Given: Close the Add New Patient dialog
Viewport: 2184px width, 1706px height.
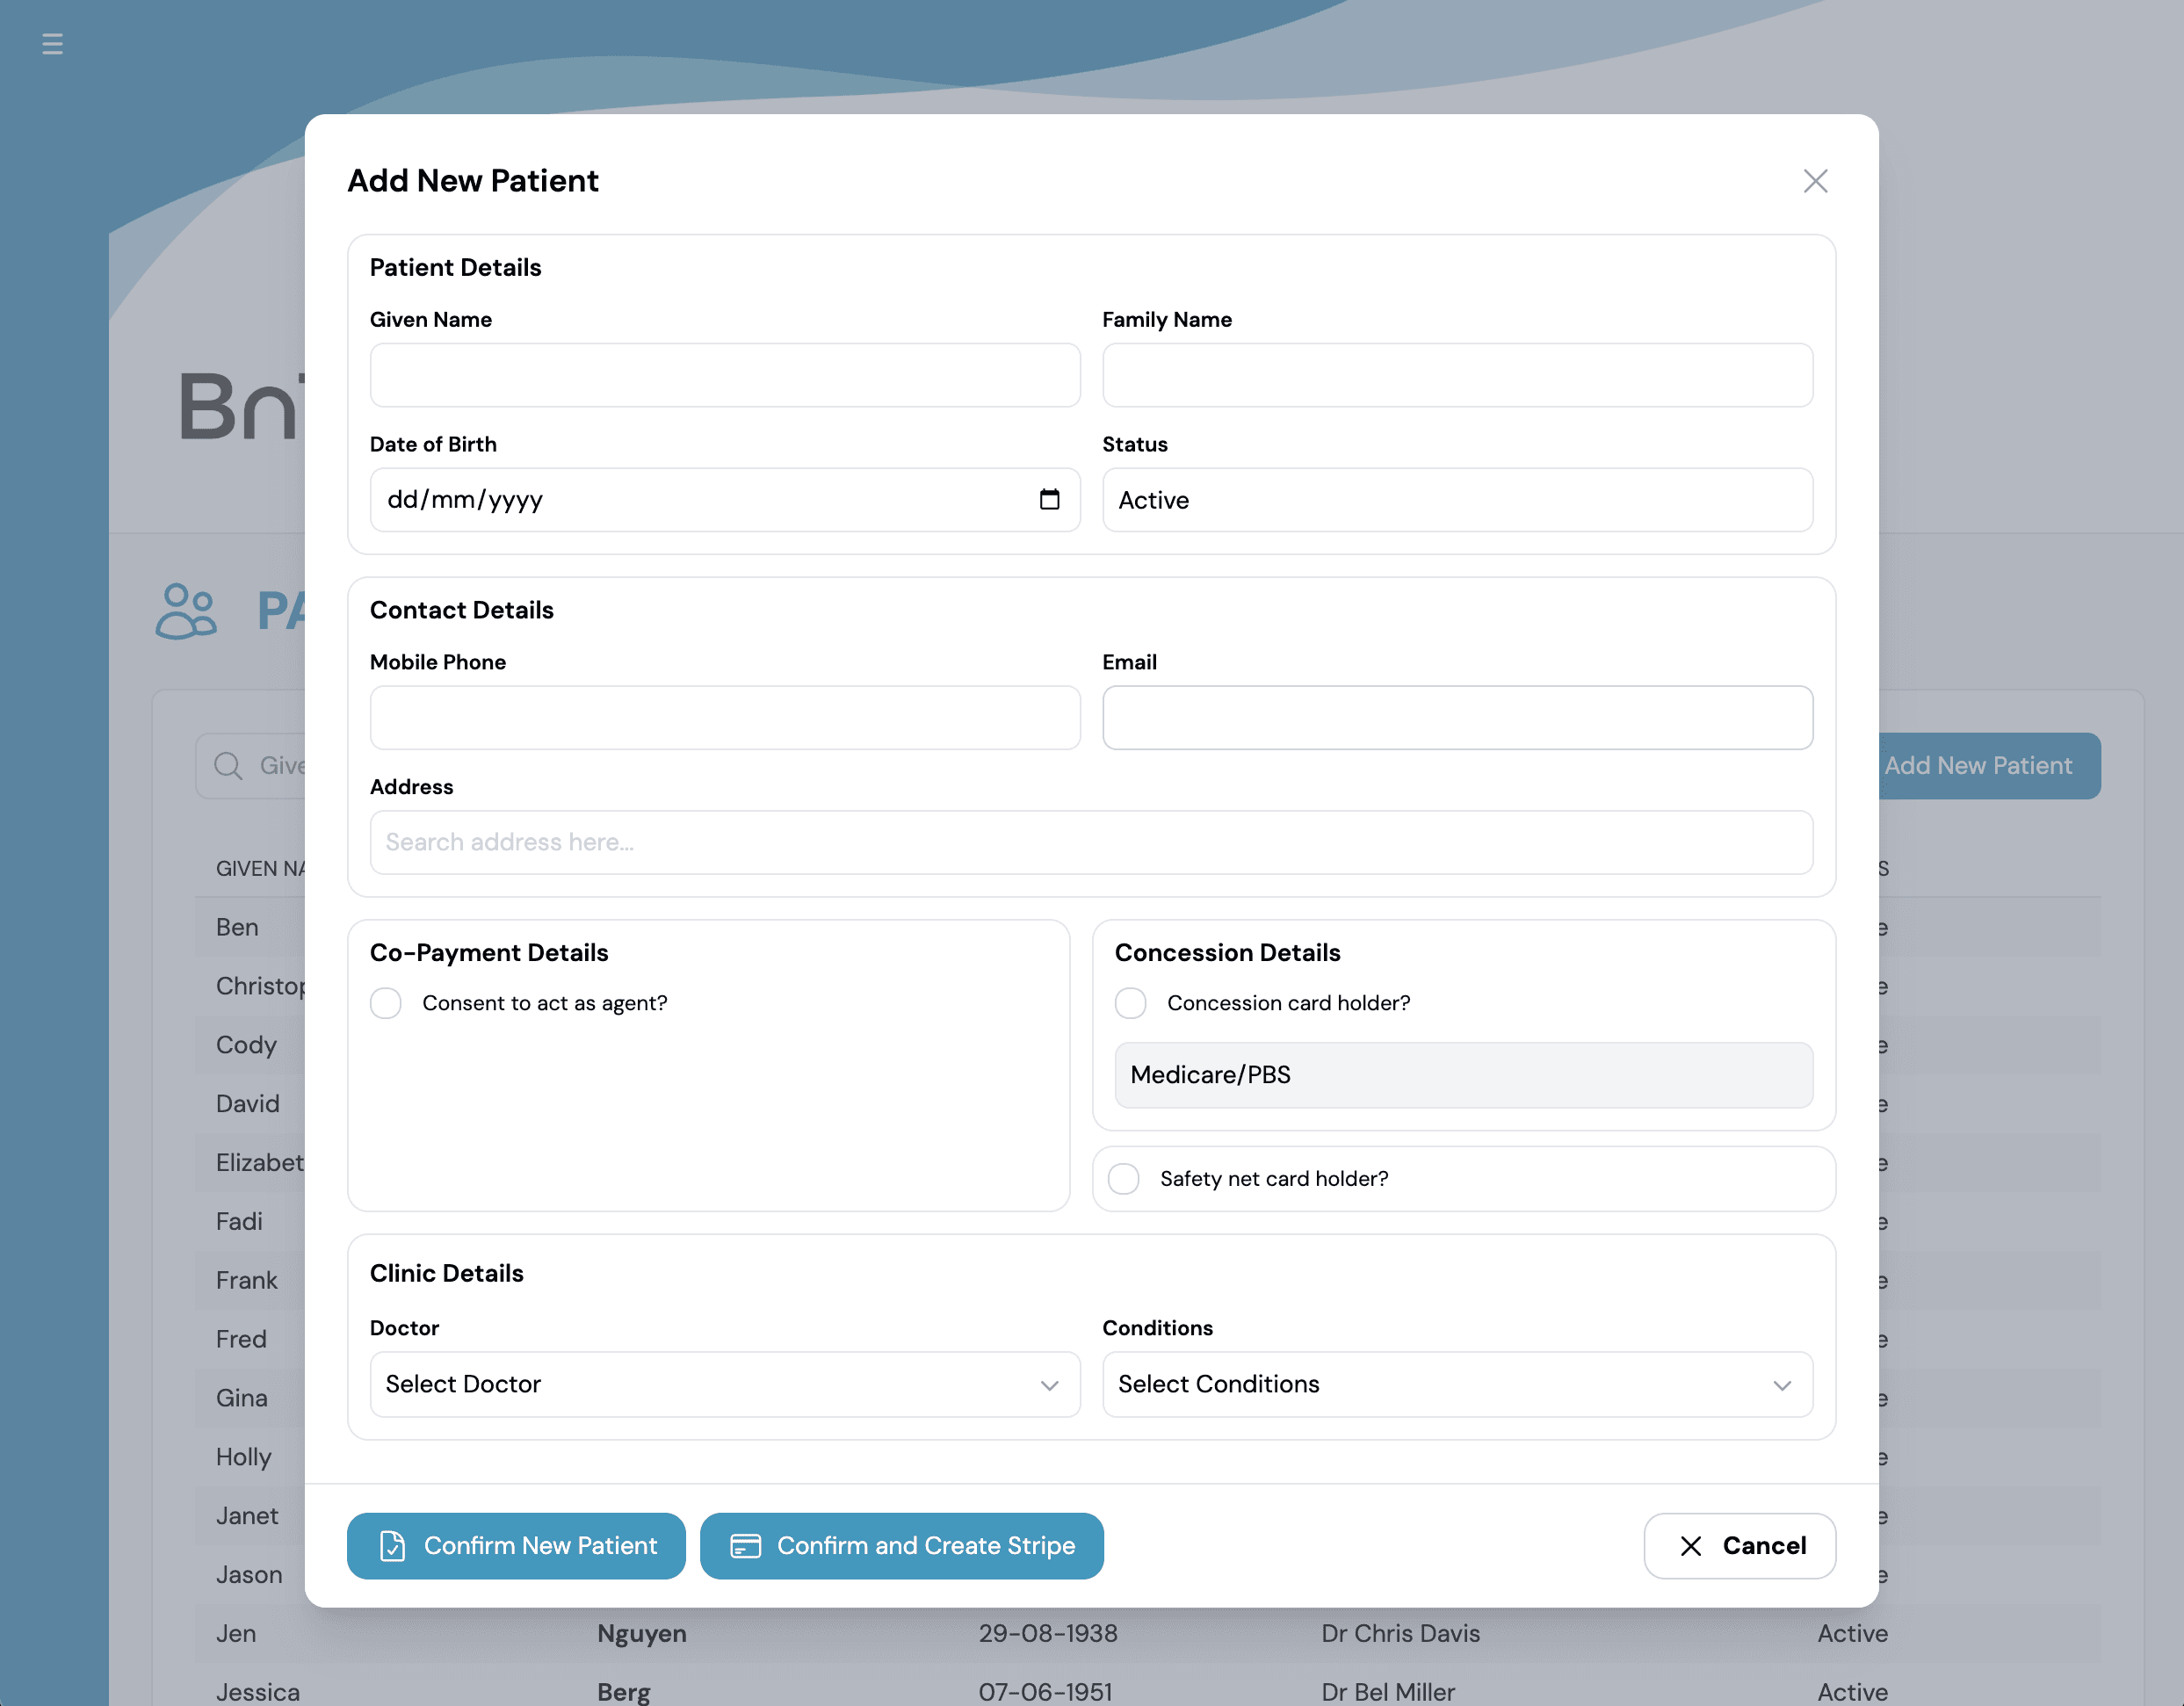Looking at the screenshot, I should (1815, 181).
